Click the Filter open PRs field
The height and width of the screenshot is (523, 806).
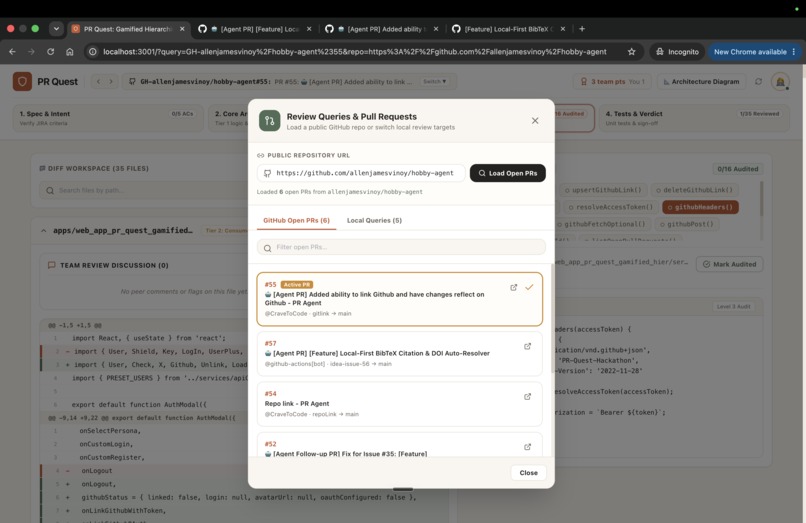pyautogui.click(x=401, y=247)
